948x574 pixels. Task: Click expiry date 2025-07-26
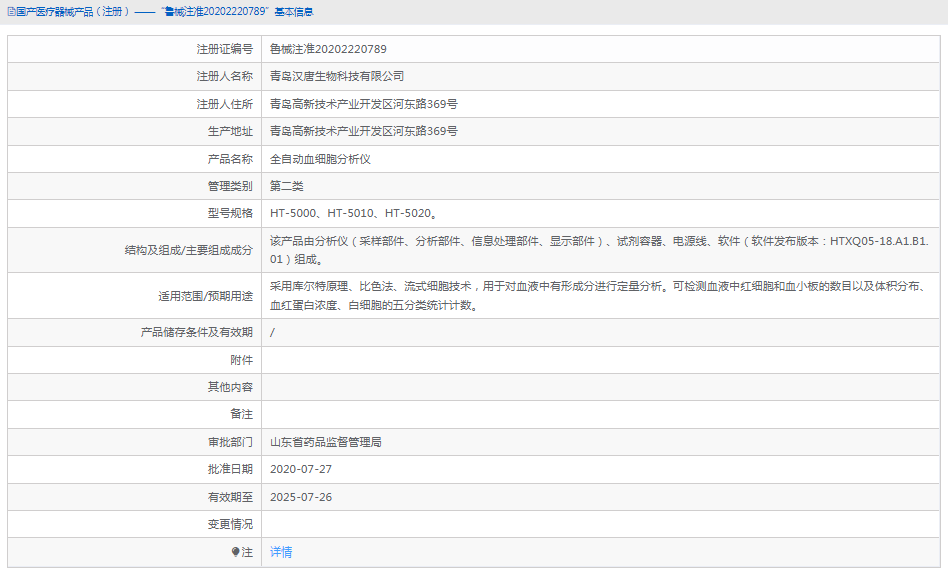[x=300, y=497]
